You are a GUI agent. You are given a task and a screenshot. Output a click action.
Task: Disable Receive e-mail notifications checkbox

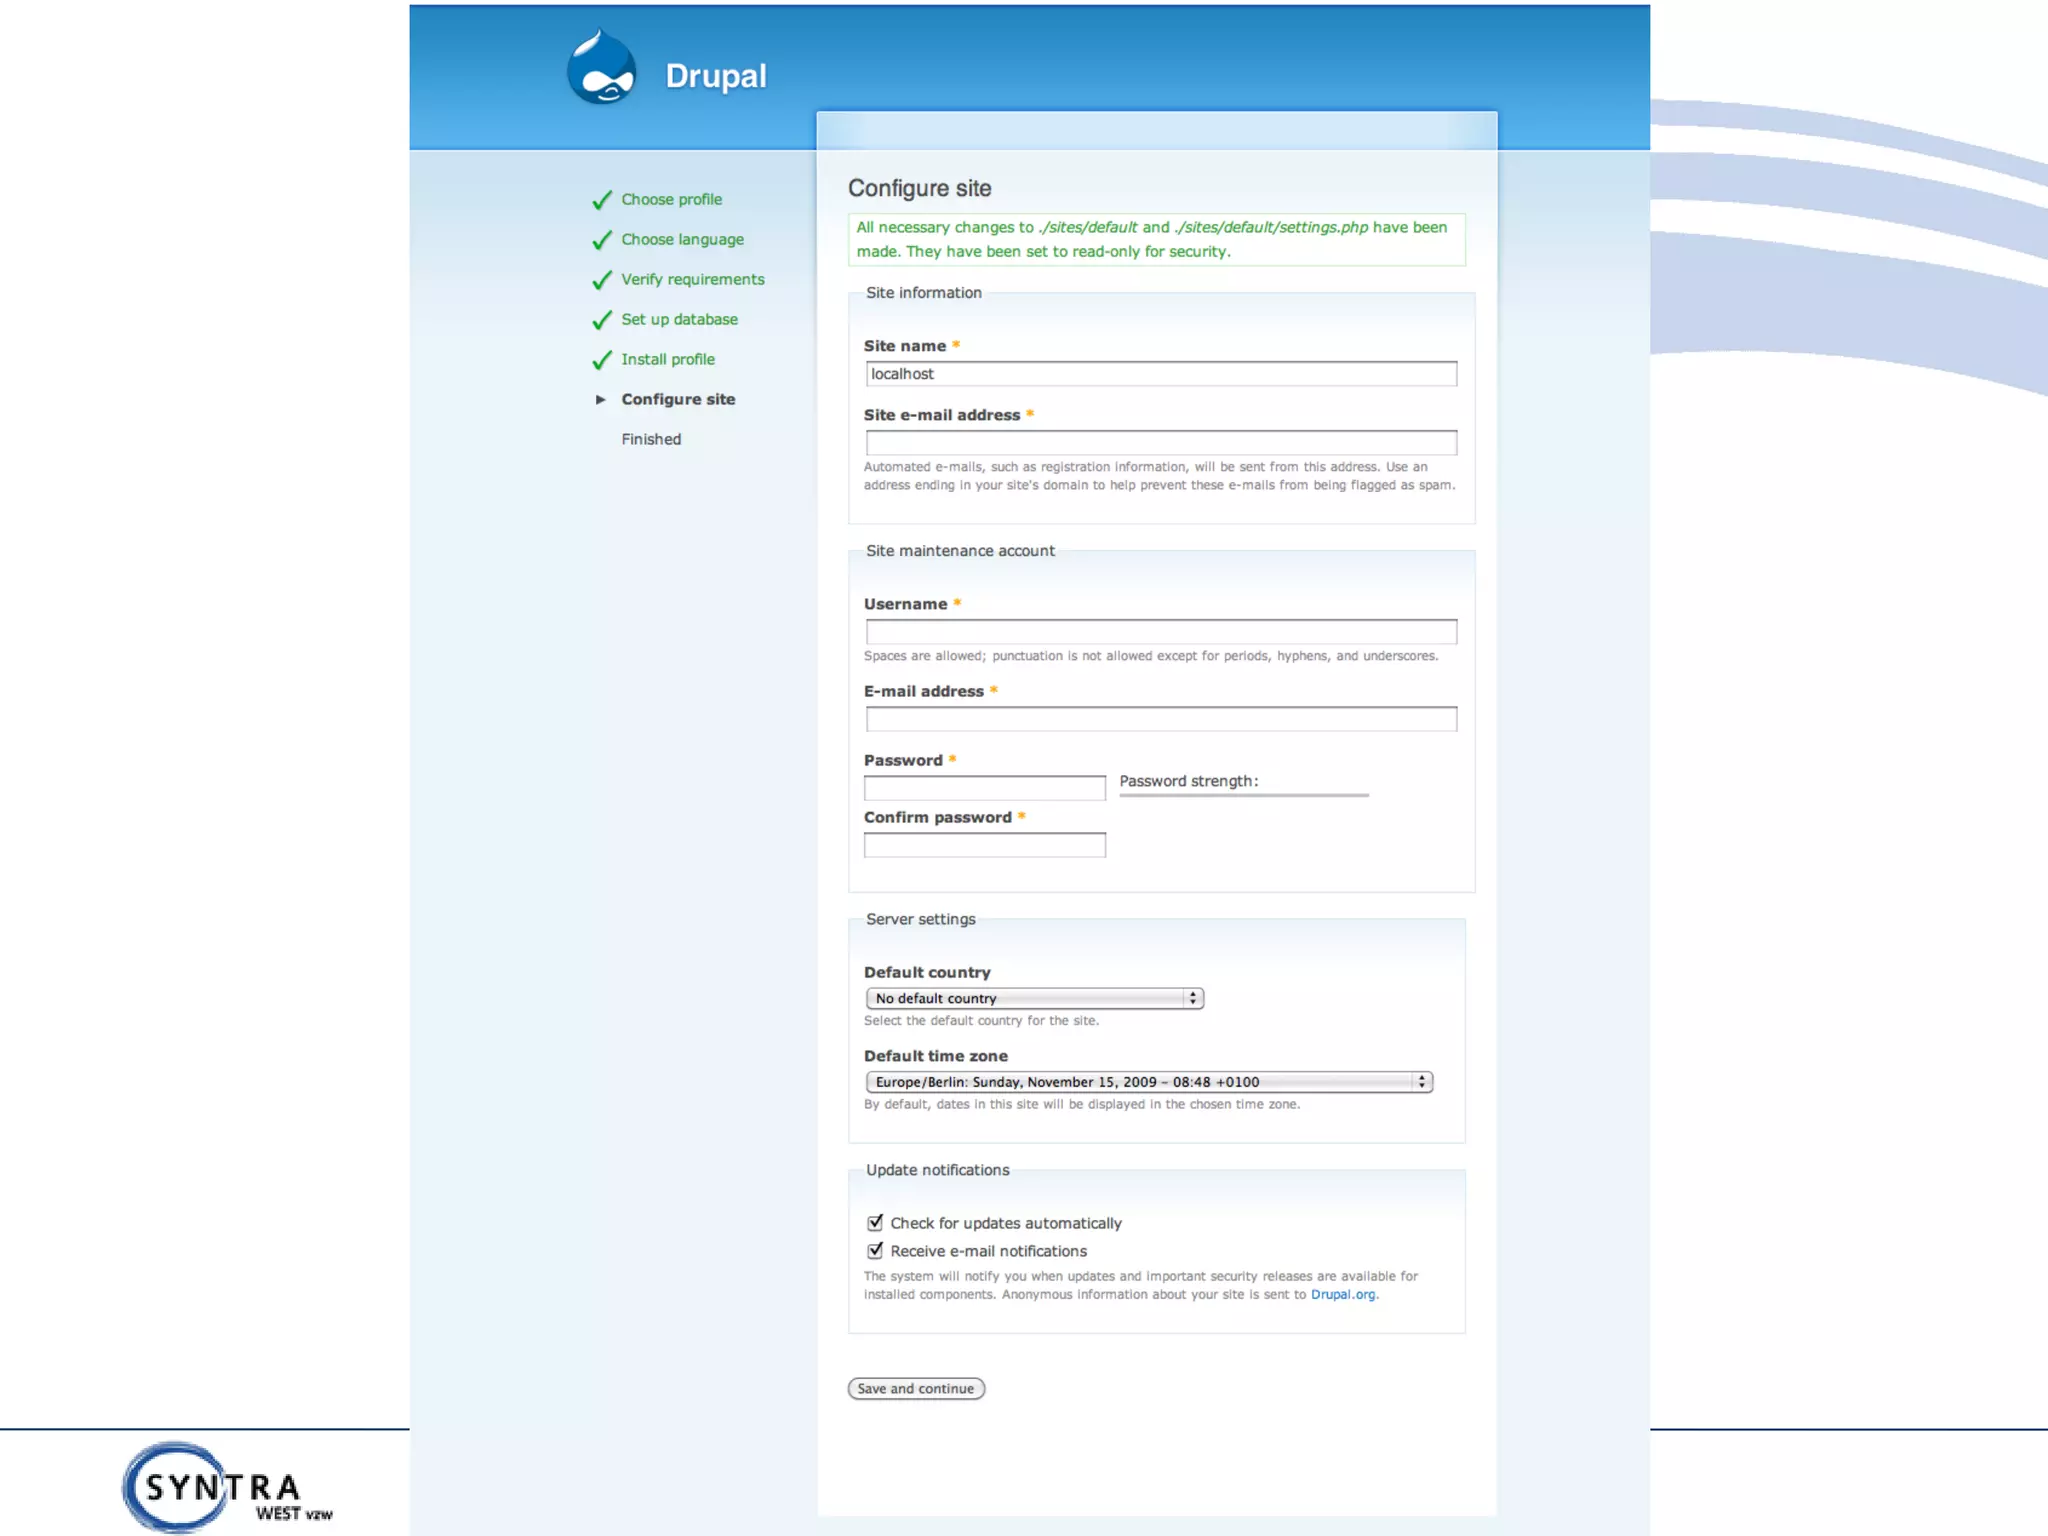(876, 1250)
